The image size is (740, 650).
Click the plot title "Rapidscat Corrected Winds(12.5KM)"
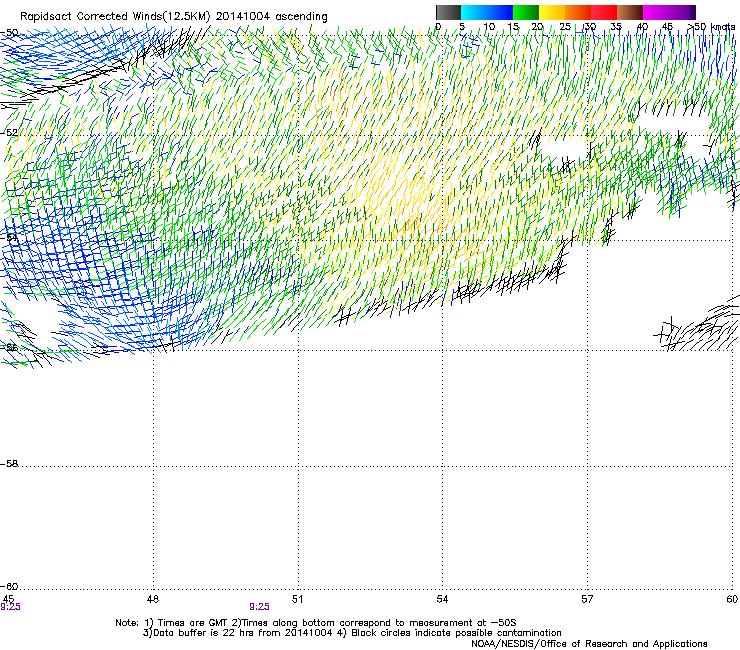(115, 16)
